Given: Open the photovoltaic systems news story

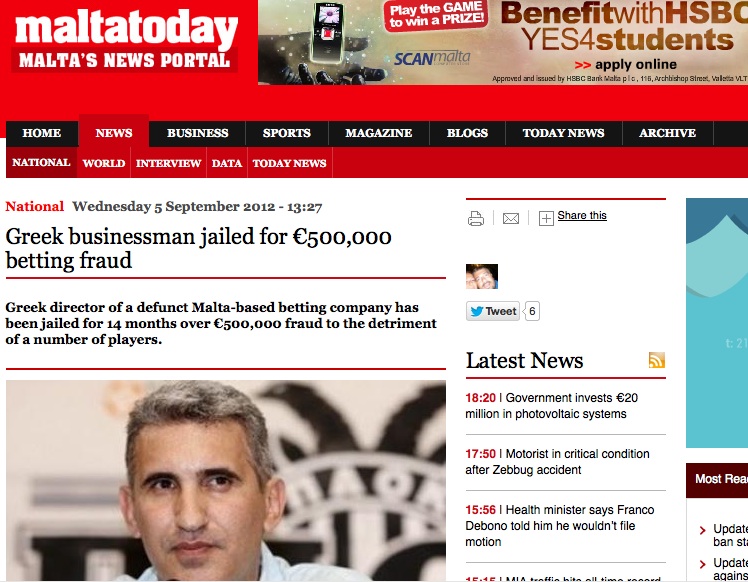Looking at the screenshot, I should click(551, 406).
